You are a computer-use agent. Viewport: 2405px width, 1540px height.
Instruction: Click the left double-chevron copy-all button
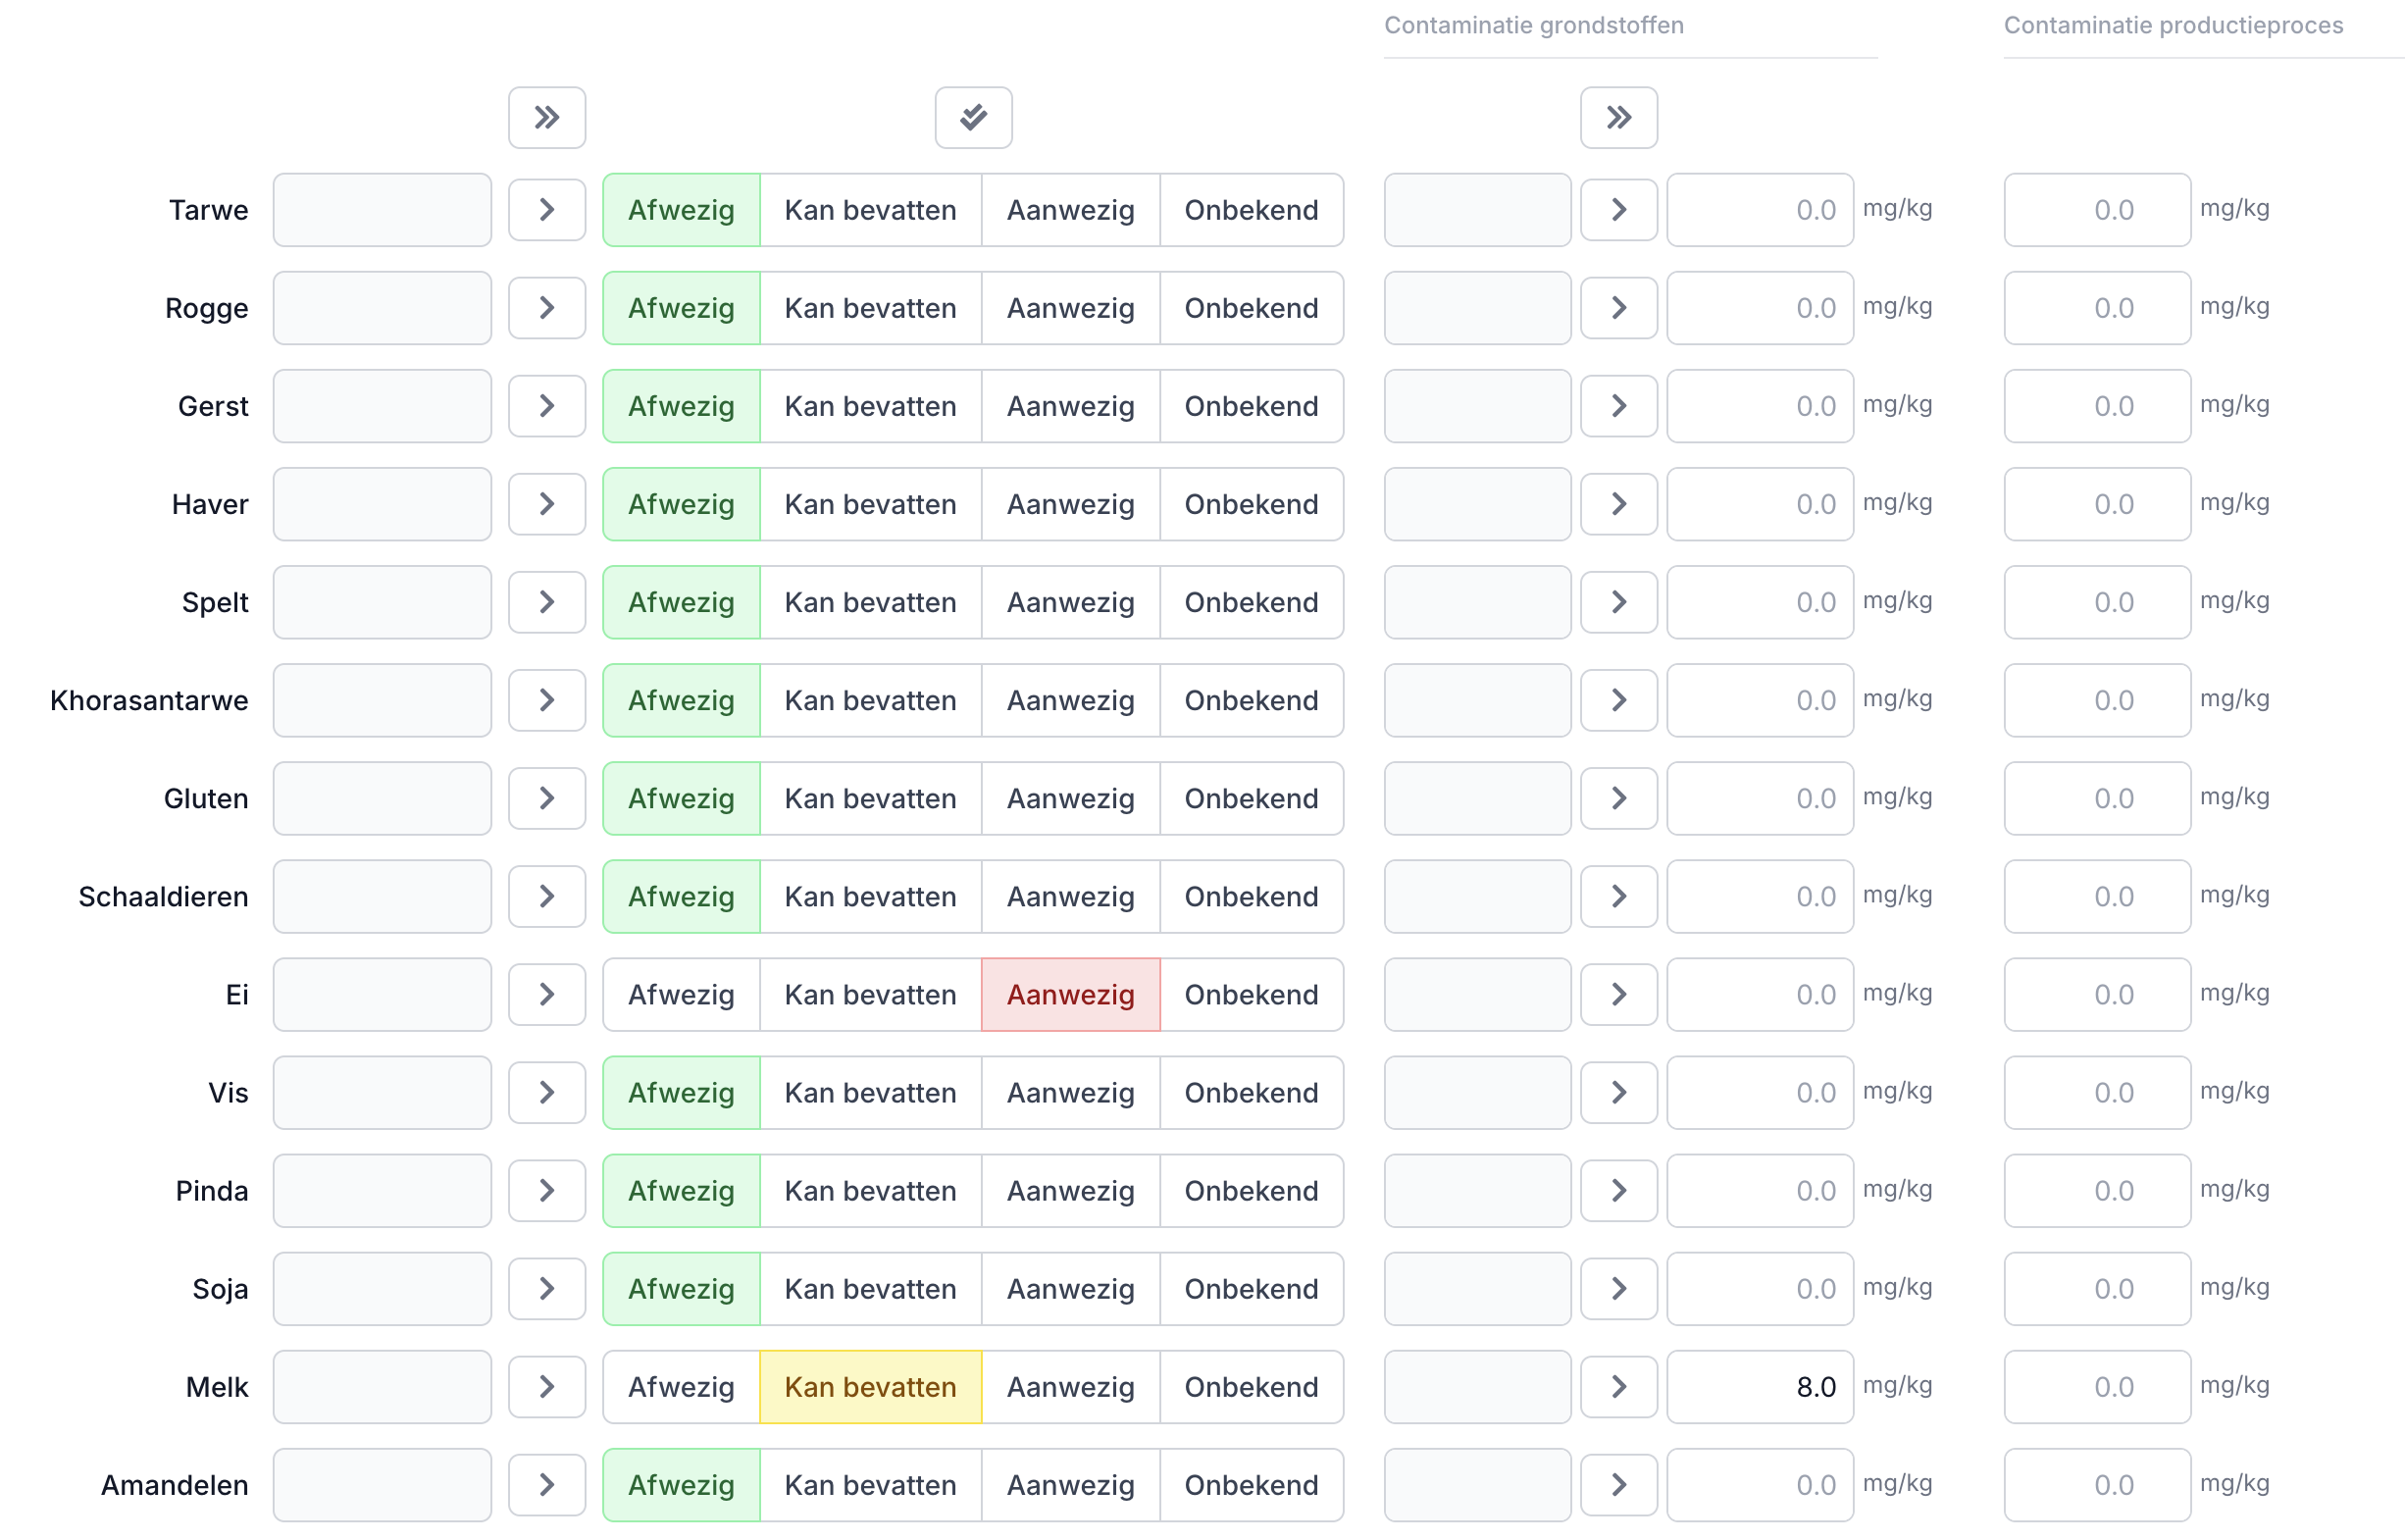pyautogui.click(x=546, y=118)
